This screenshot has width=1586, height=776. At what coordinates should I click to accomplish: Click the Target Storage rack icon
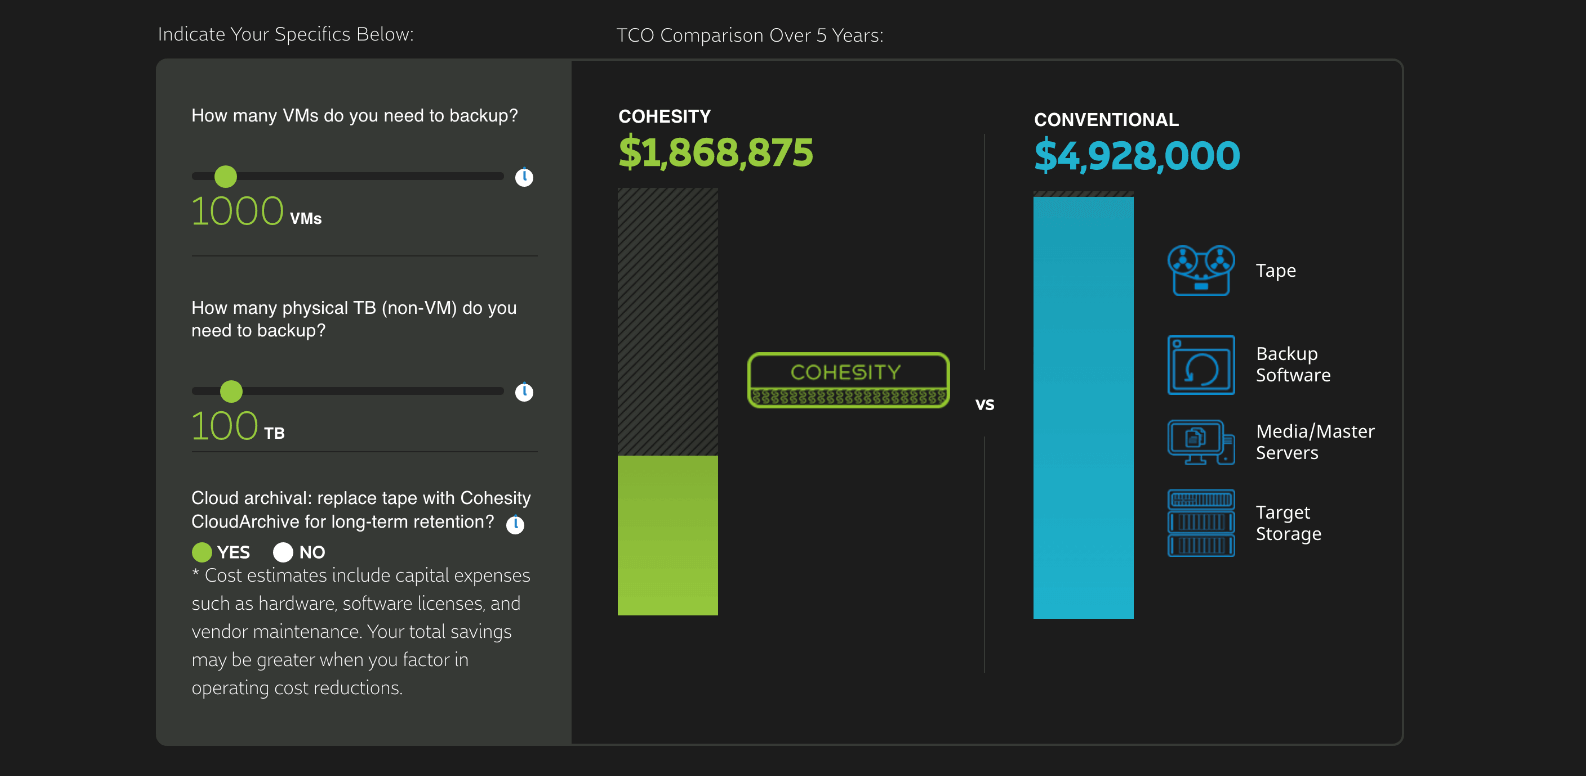1201,523
